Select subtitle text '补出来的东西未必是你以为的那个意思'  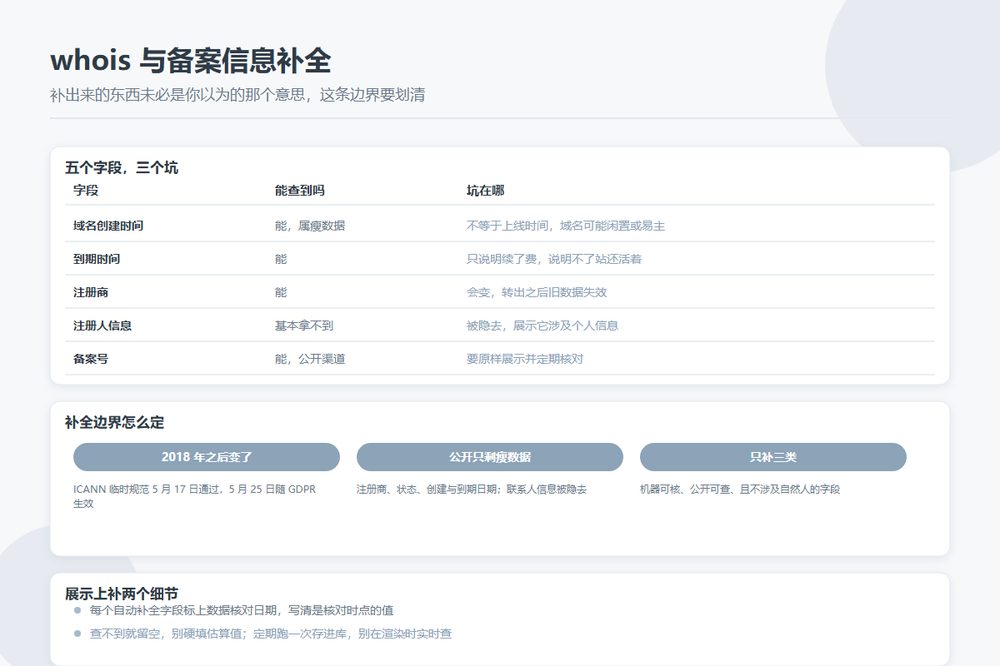coord(178,95)
